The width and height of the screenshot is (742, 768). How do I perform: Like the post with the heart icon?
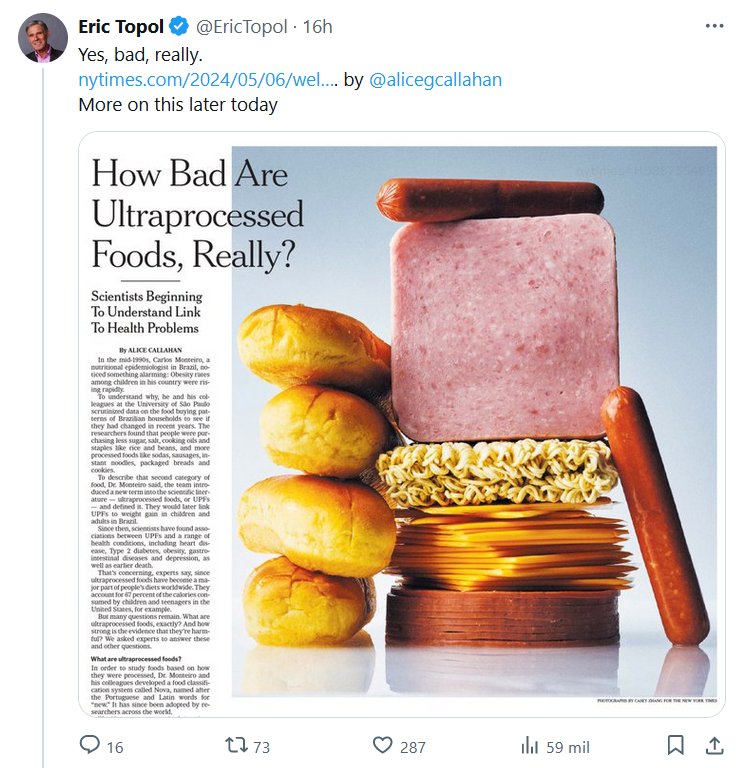point(381,745)
